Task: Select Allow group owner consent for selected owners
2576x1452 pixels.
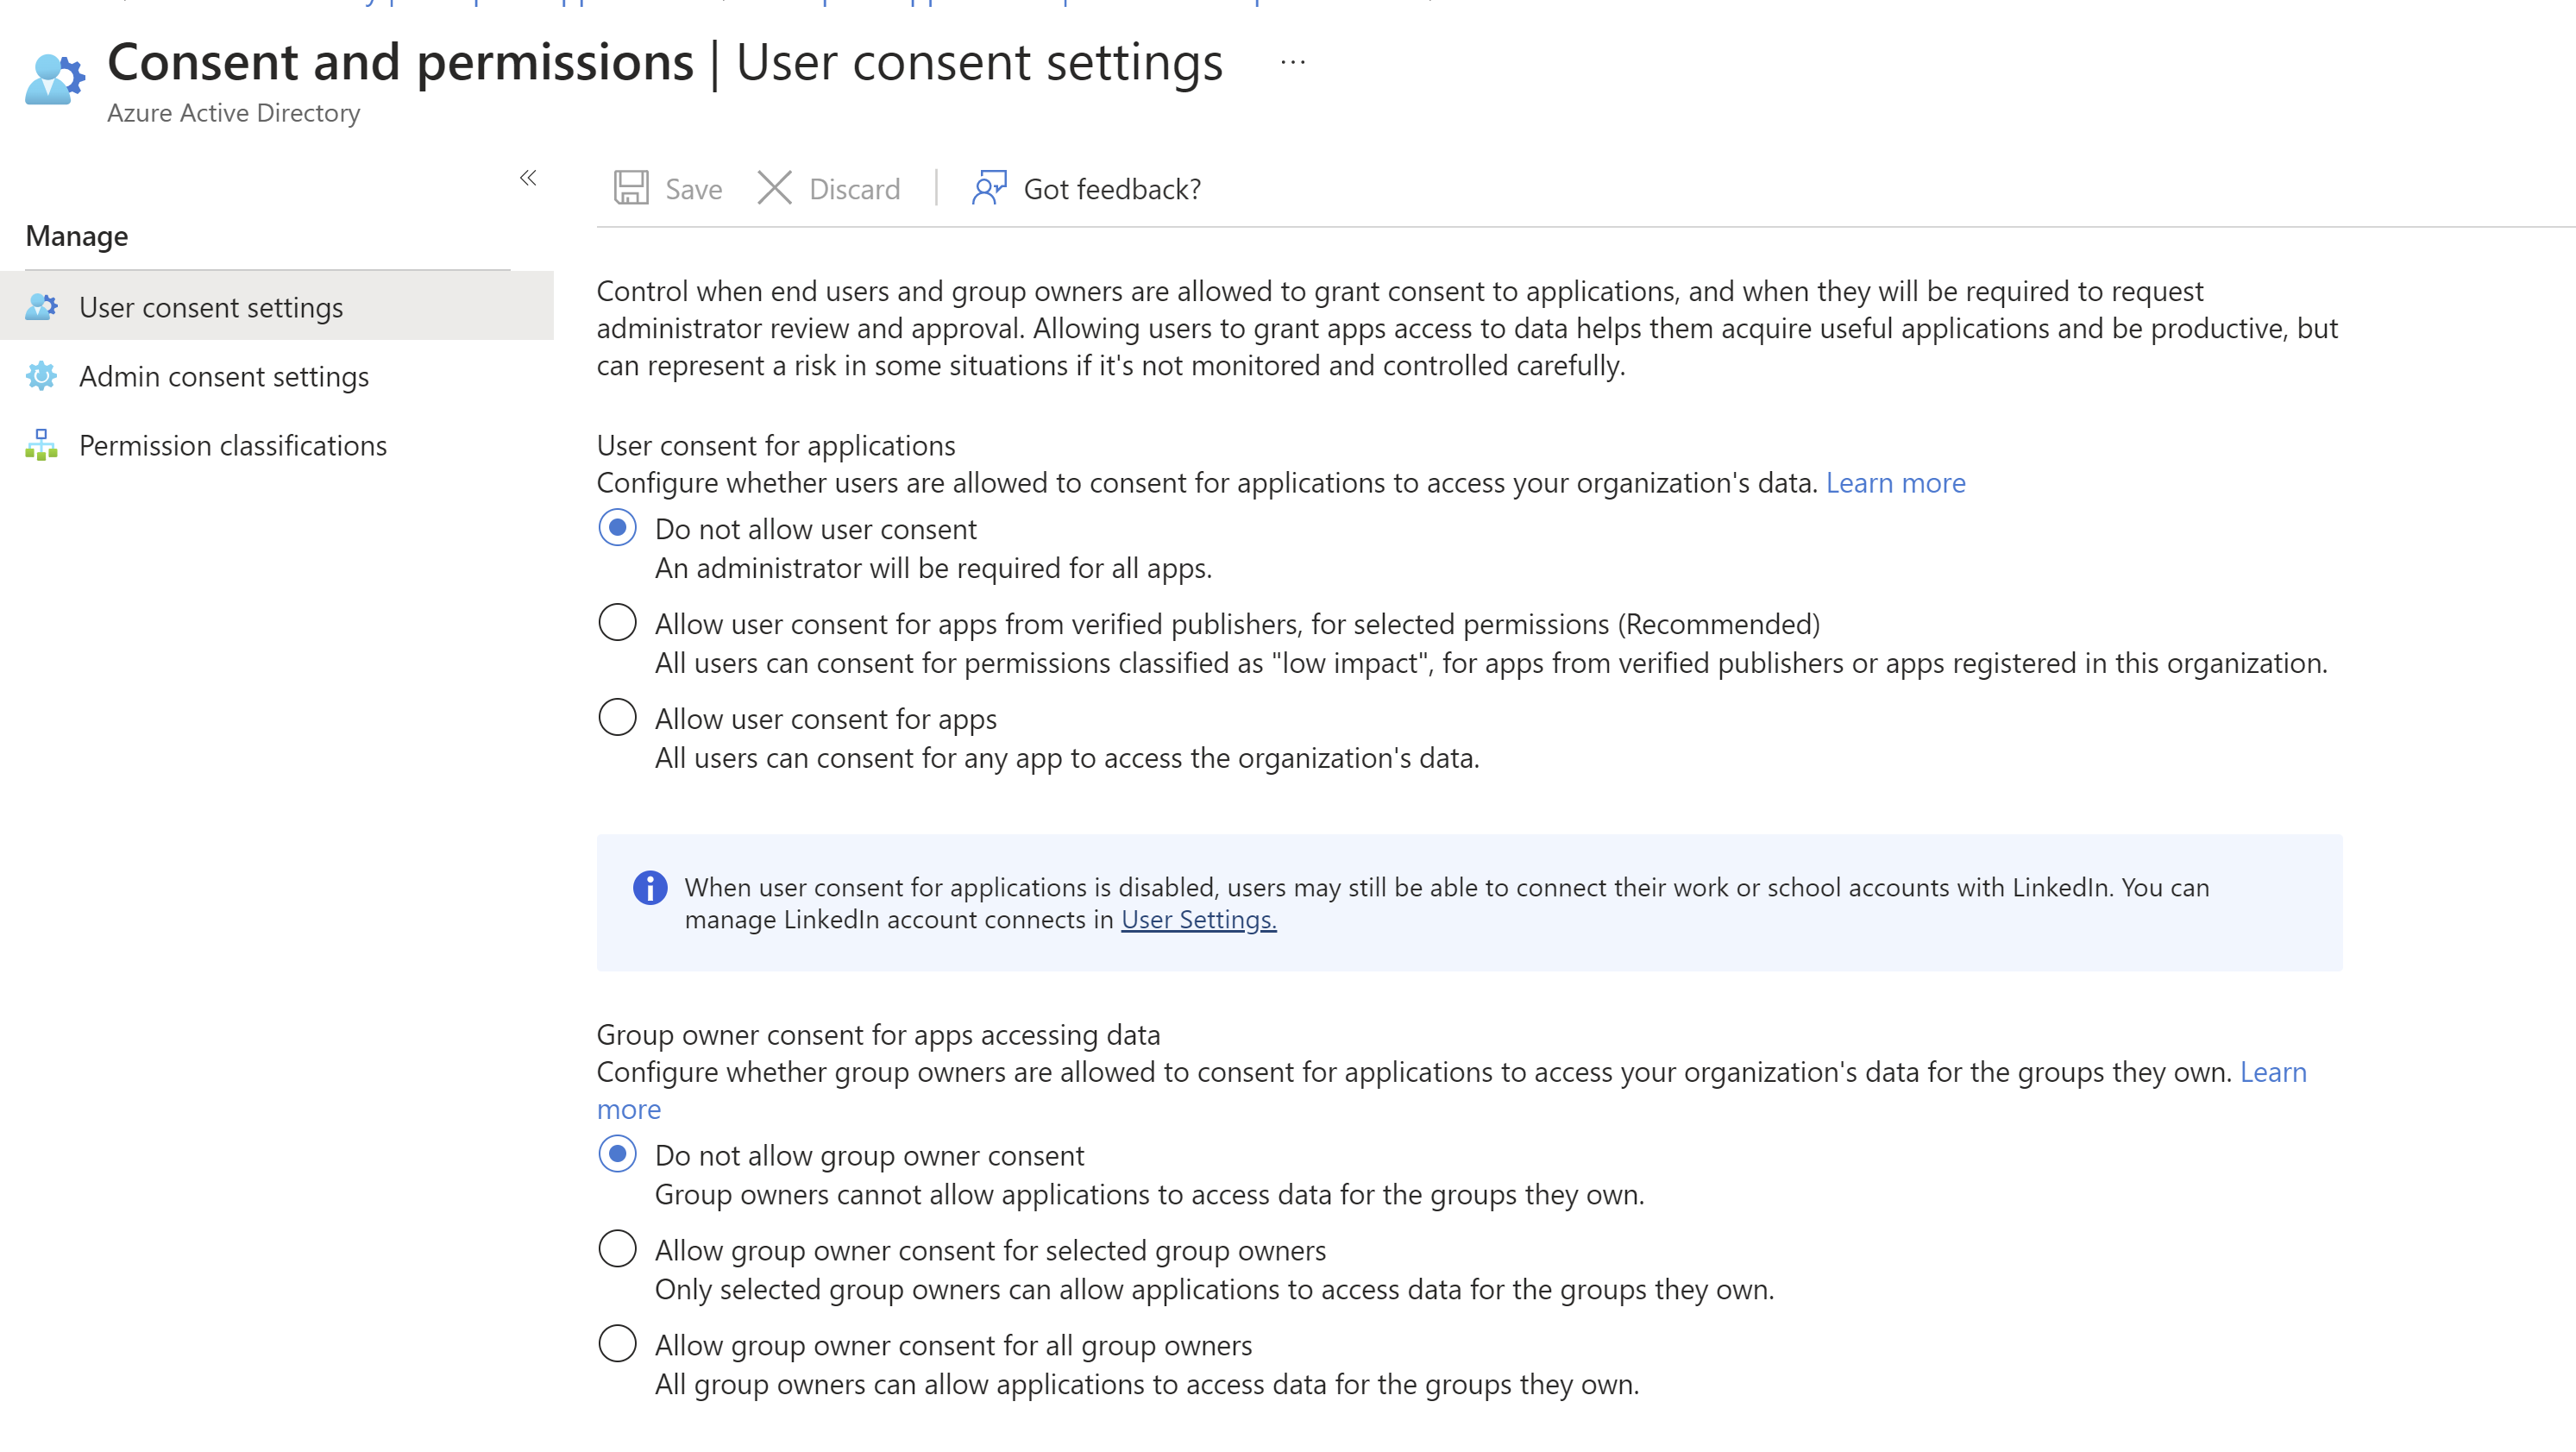Action: 617,1250
